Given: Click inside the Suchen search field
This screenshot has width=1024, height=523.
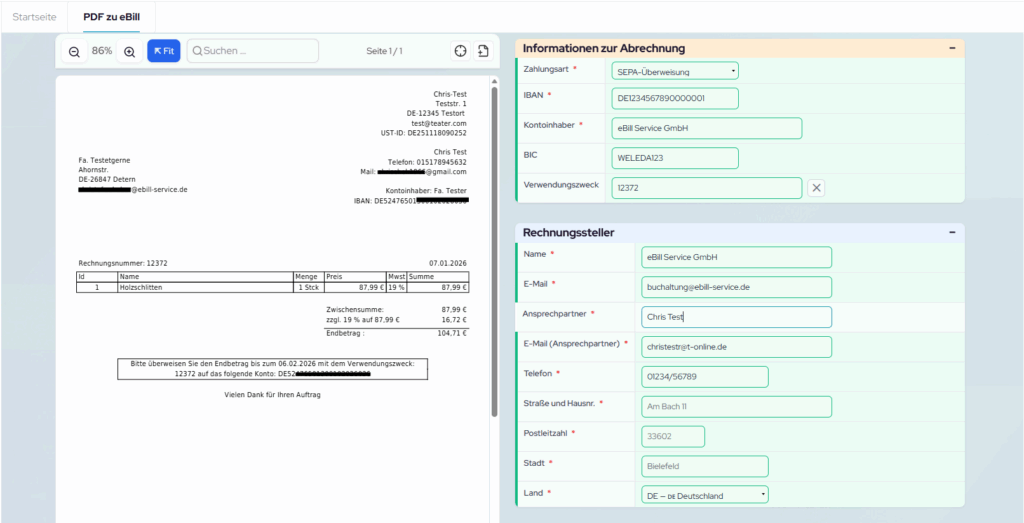Looking at the screenshot, I should coord(253,51).
